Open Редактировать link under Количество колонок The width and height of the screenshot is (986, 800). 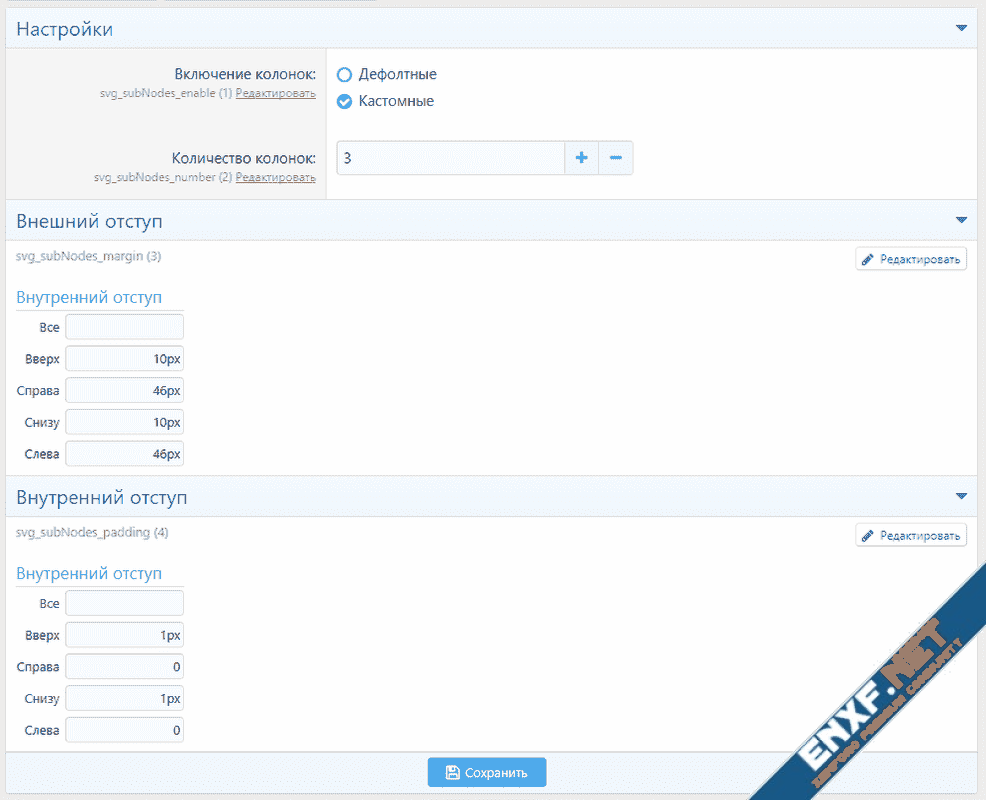point(275,178)
